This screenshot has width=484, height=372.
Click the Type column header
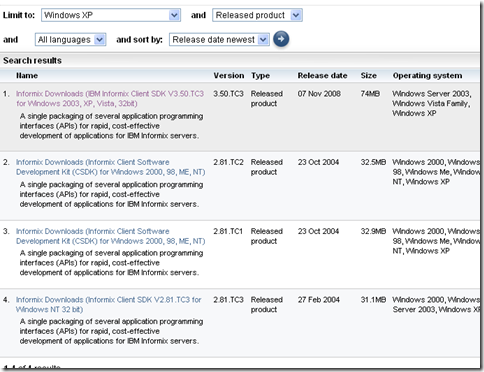pyautogui.click(x=260, y=76)
